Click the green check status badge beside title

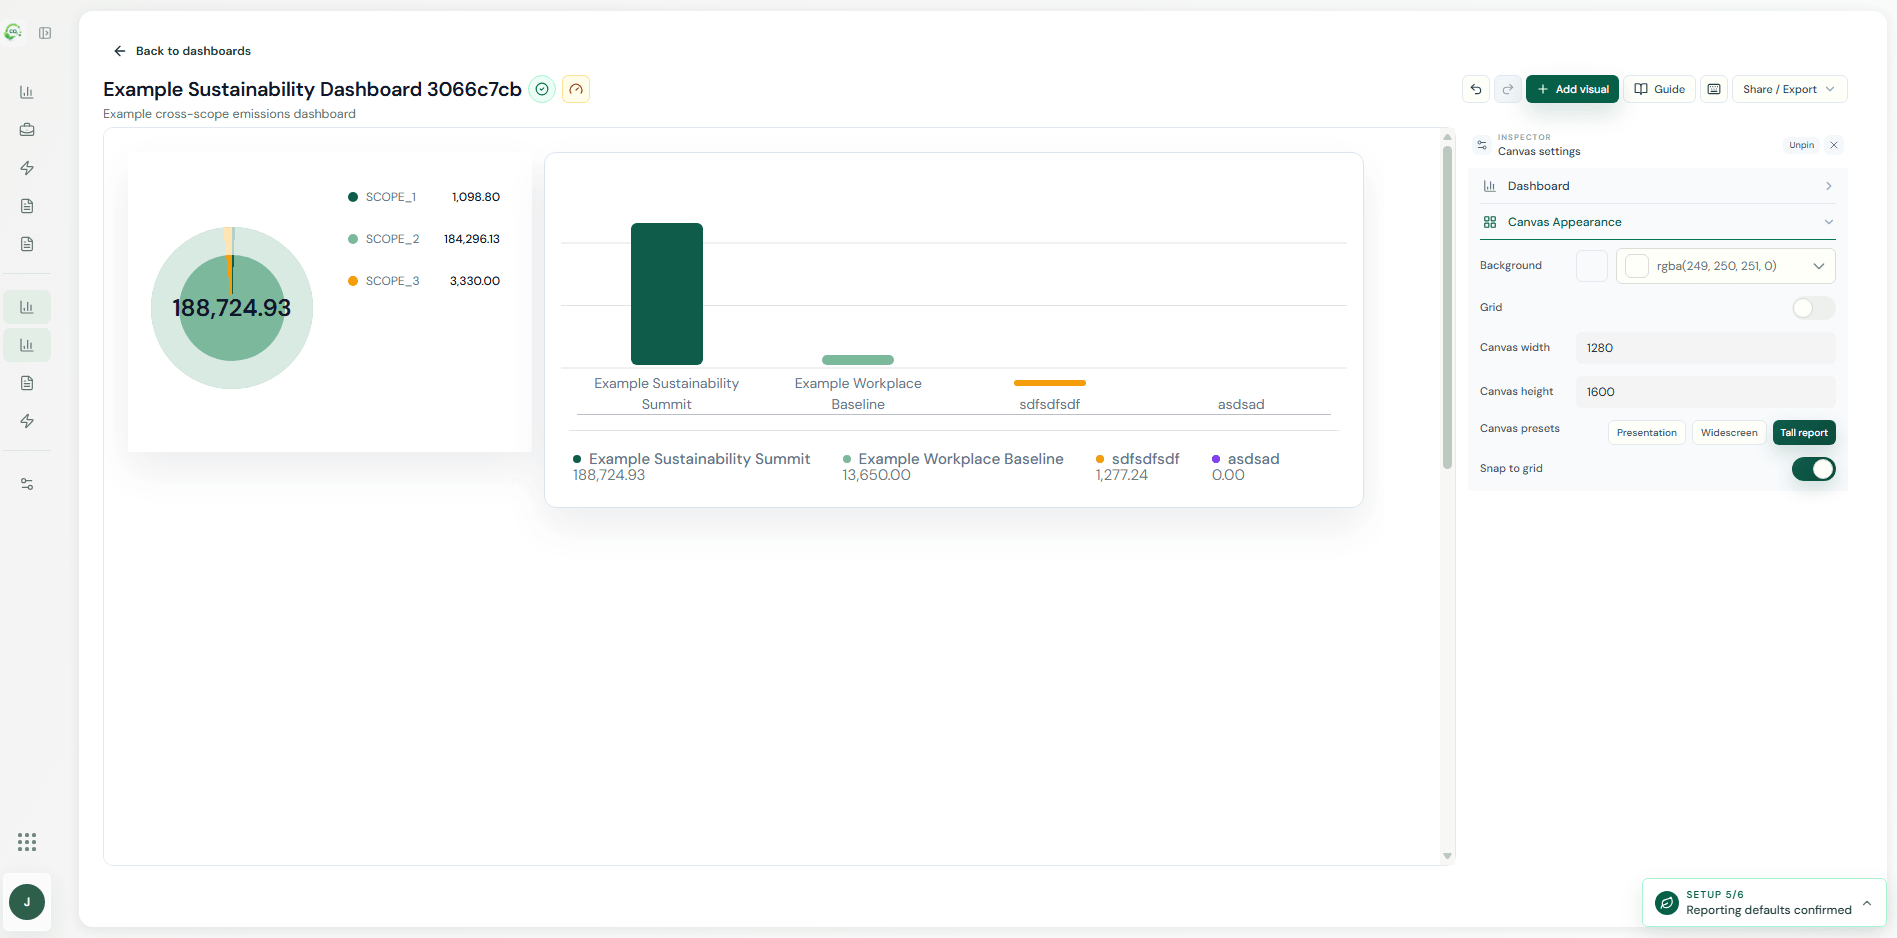point(542,89)
